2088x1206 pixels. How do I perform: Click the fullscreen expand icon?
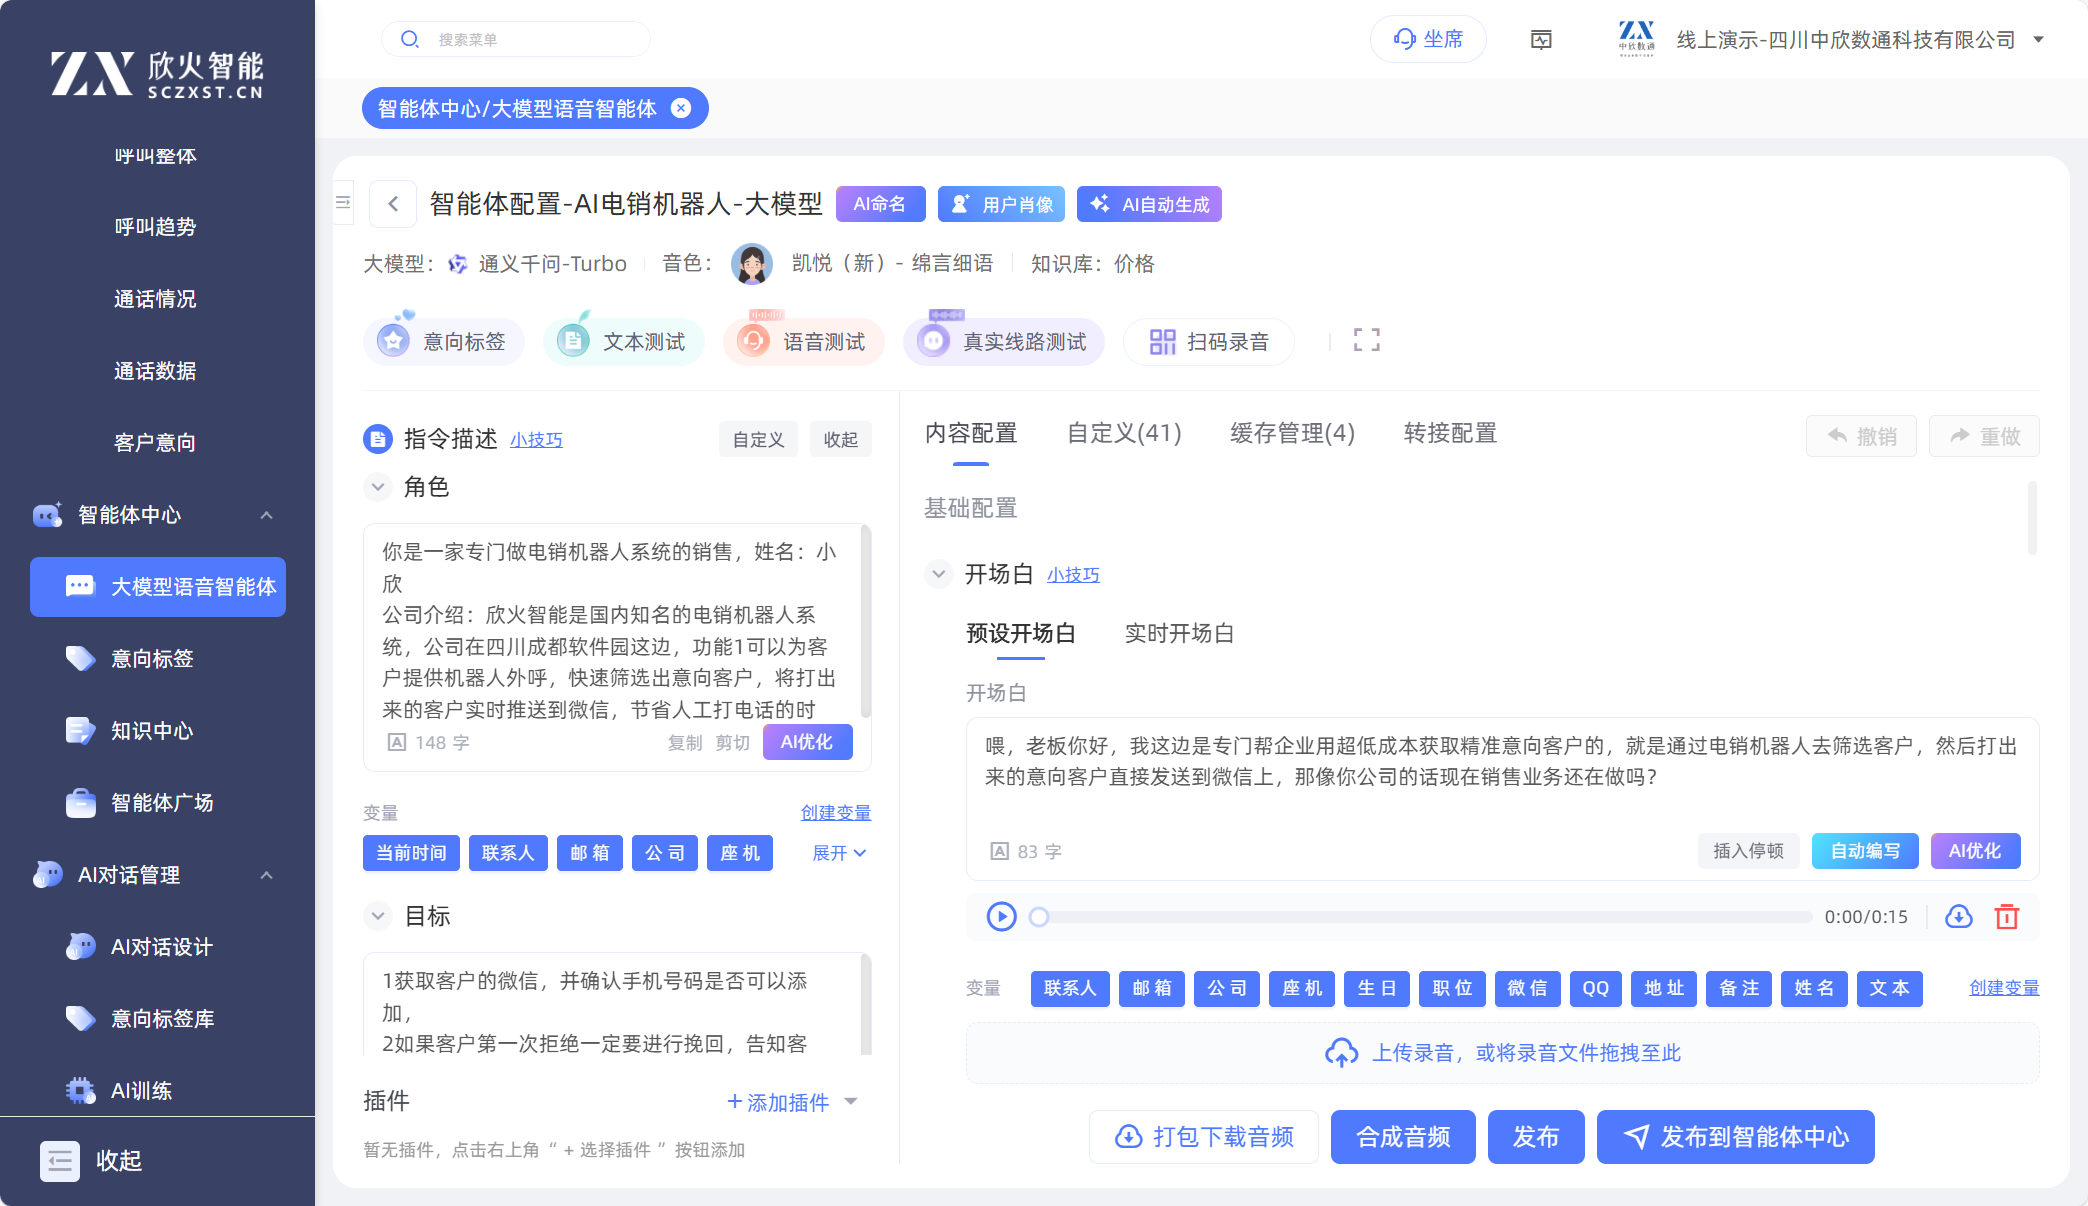(1366, 340)
